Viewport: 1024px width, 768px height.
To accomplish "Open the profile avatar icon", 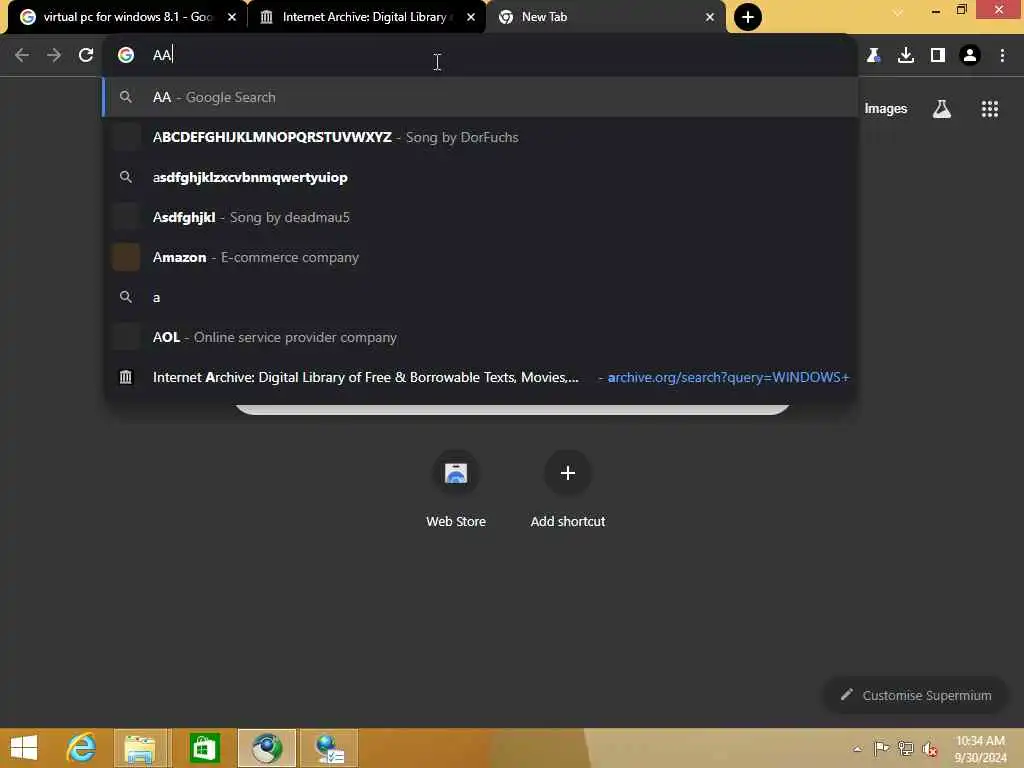I will (x=970, y=56).
